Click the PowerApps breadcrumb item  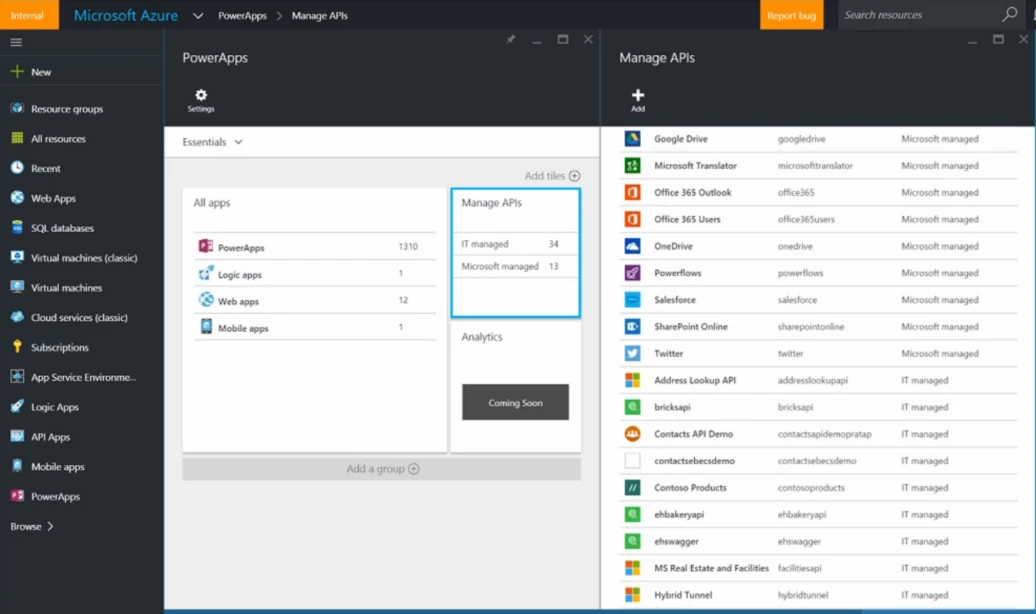click(x=242, y=16)
